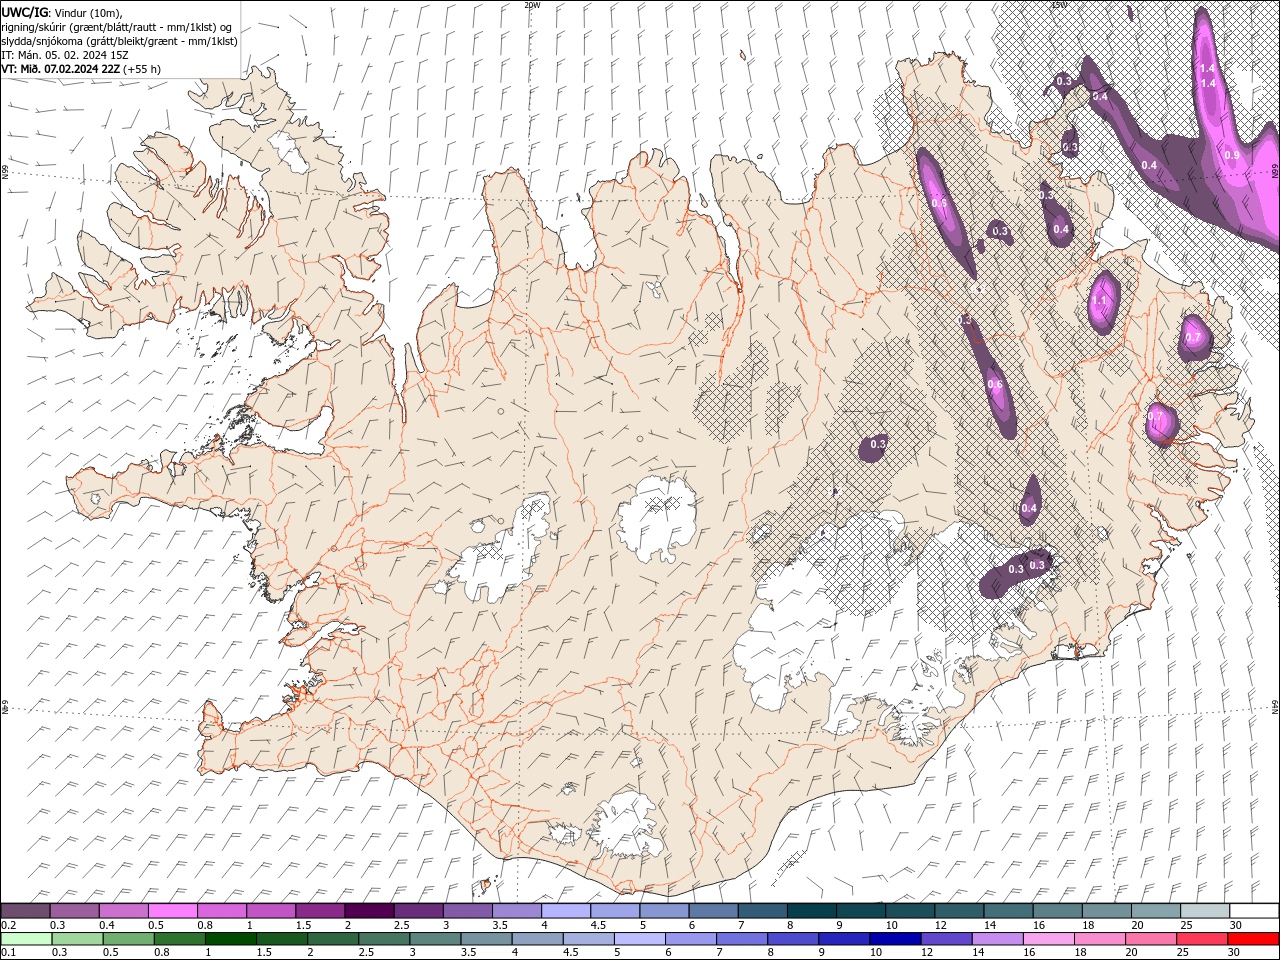Select the darkest green 1 swatch in bottom legend
The height and width of the screenshot is (960, 1280).
(x=231, y=939)
